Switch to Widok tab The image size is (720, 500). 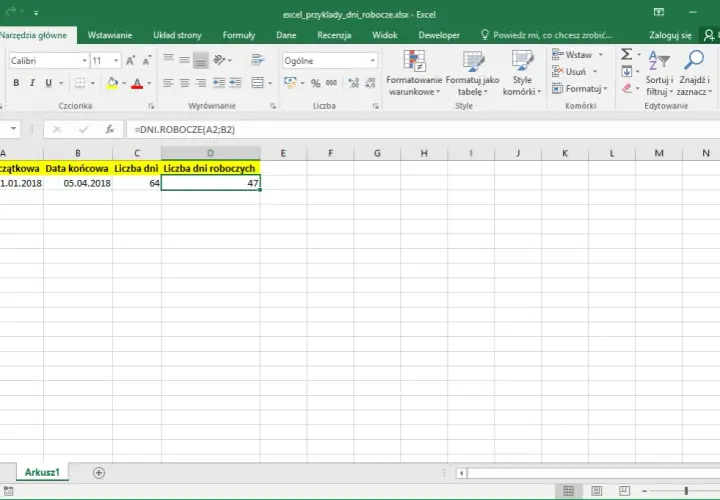click(x=385, y=35)
